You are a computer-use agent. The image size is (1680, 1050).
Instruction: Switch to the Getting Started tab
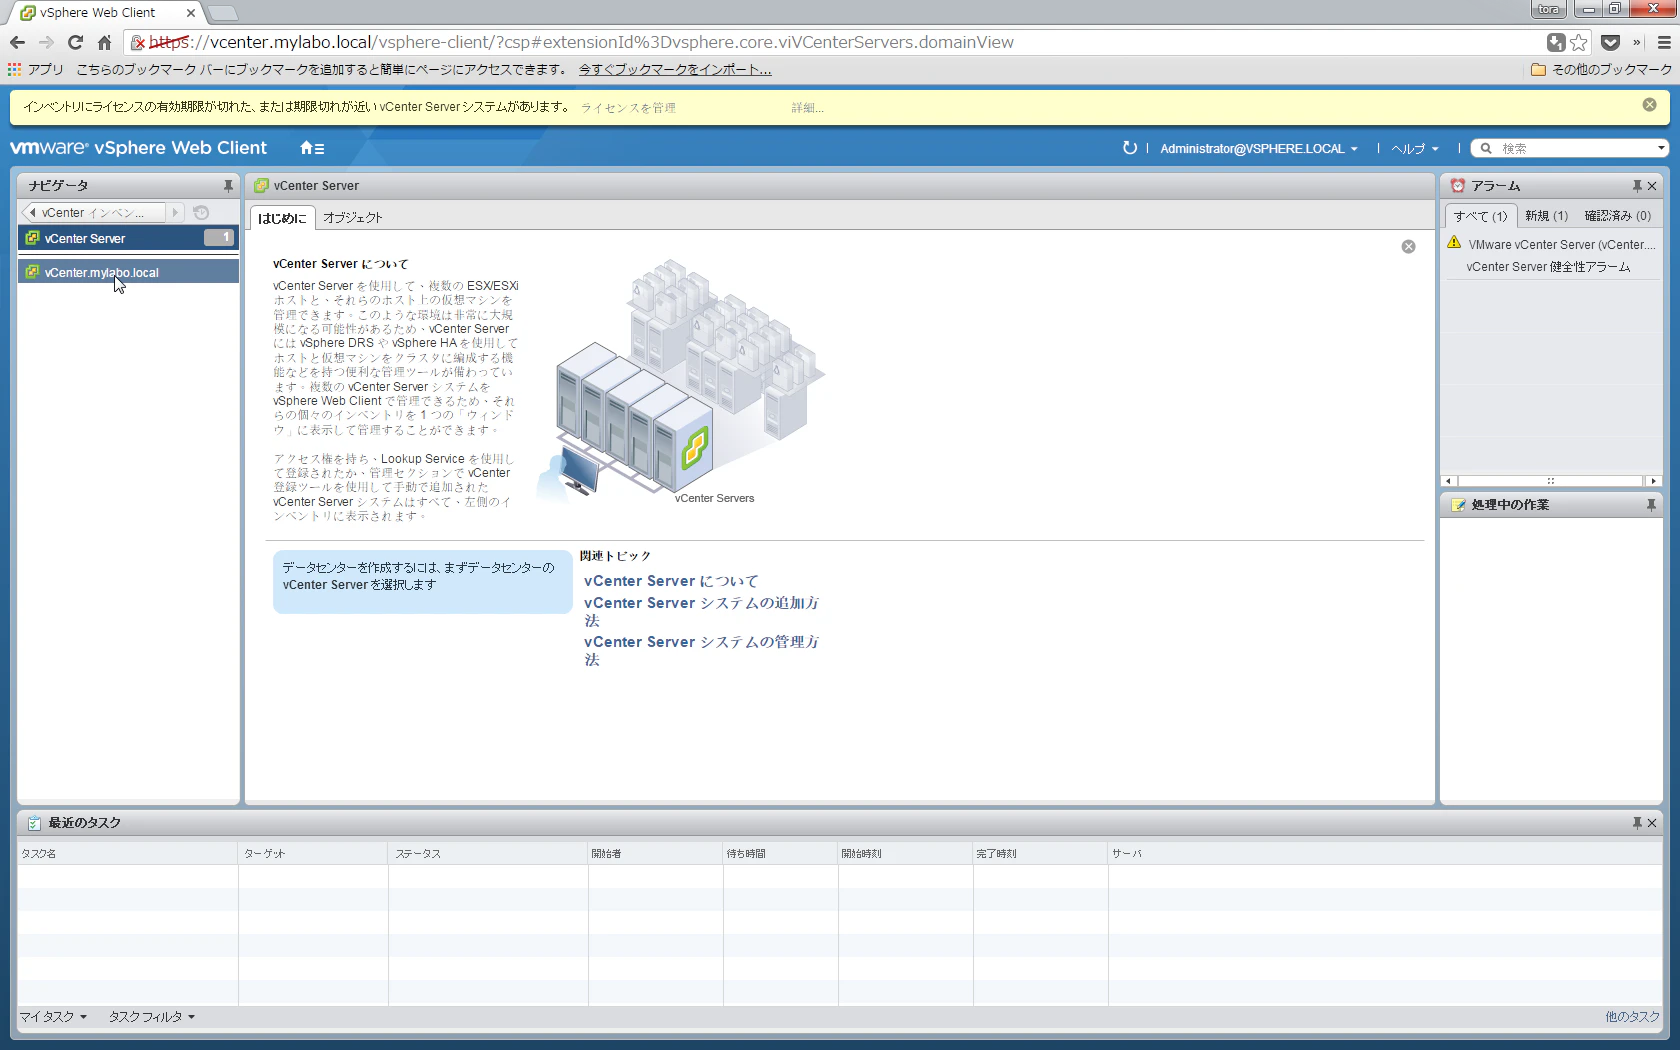coord(282,218)
